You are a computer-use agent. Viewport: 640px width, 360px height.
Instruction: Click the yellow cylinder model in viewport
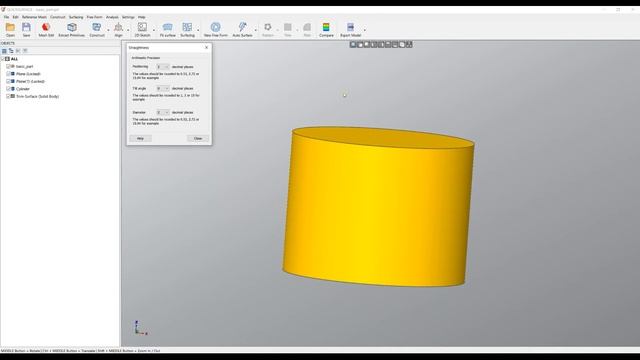coord(378,207)
